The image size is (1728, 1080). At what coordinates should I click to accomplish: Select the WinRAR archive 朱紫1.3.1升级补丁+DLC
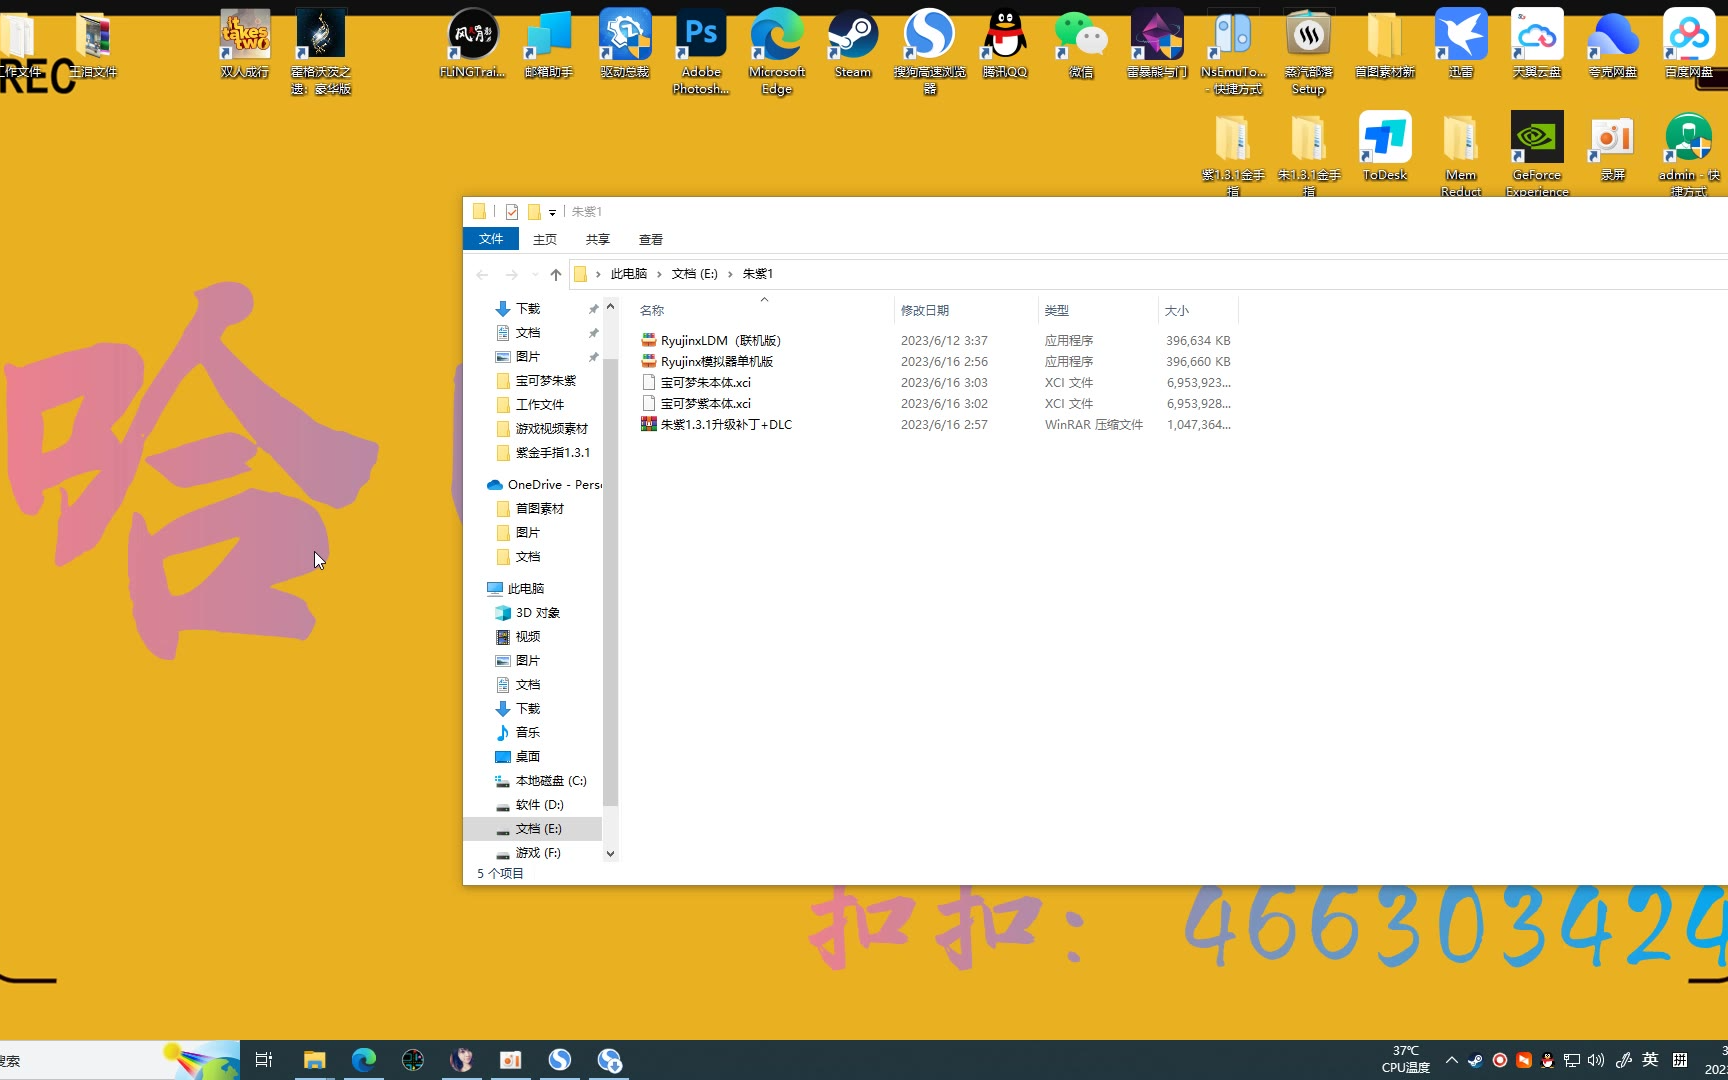725,425
